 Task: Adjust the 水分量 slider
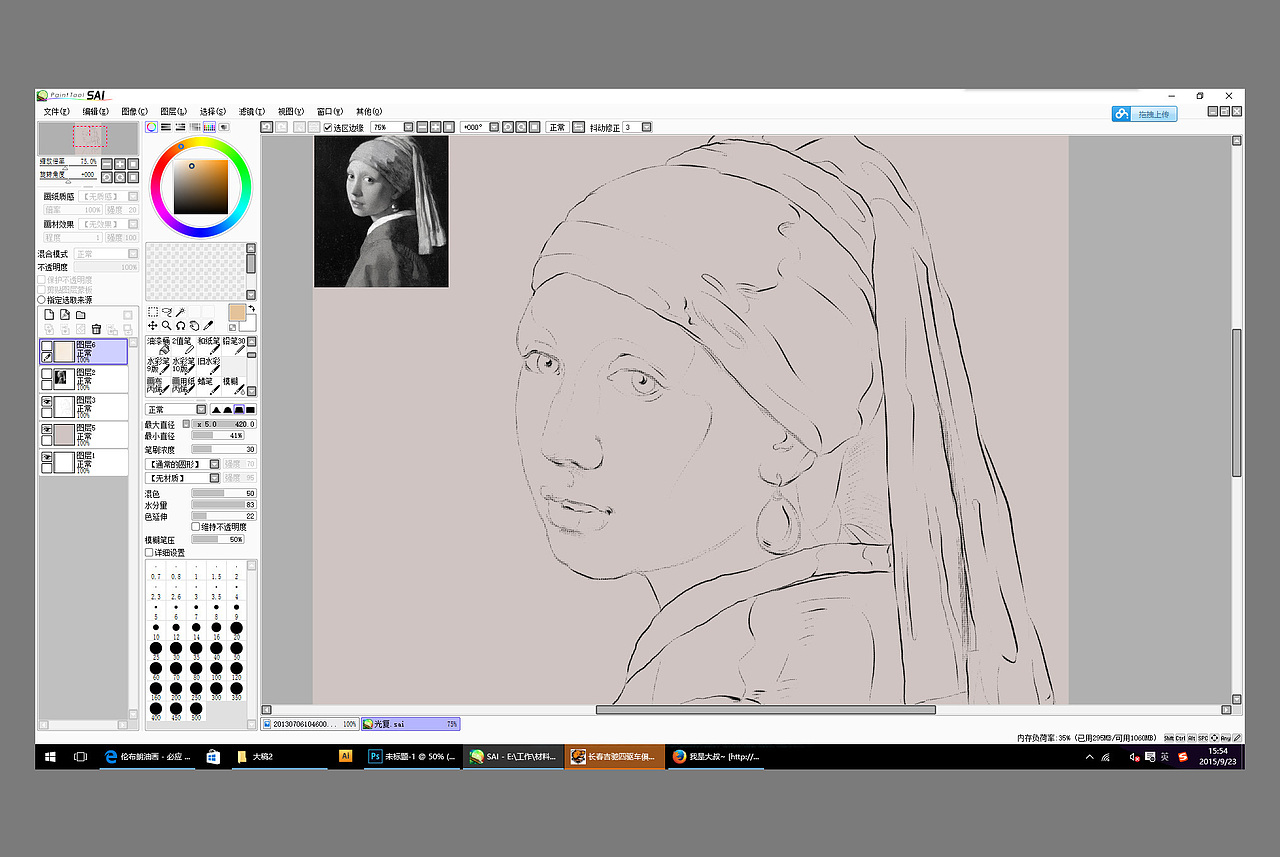(x=223, y=505)
